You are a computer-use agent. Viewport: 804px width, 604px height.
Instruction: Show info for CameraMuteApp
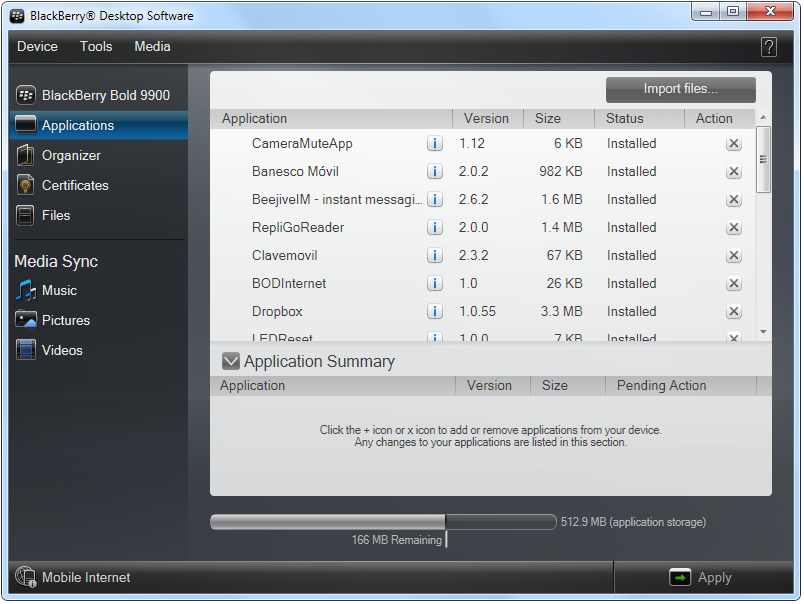tap(434, 144)
